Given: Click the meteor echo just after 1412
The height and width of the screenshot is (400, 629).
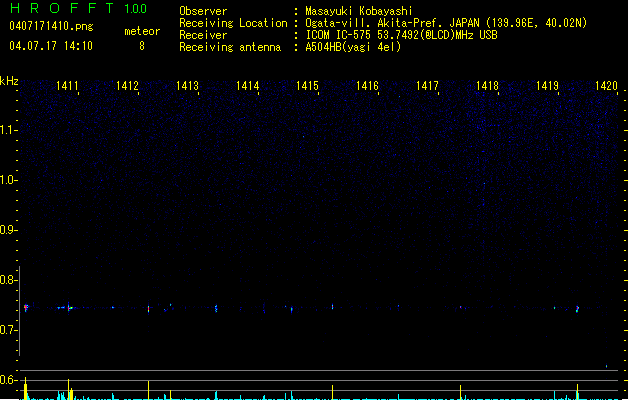Looking at the screenshot, I should pos(148,309).
